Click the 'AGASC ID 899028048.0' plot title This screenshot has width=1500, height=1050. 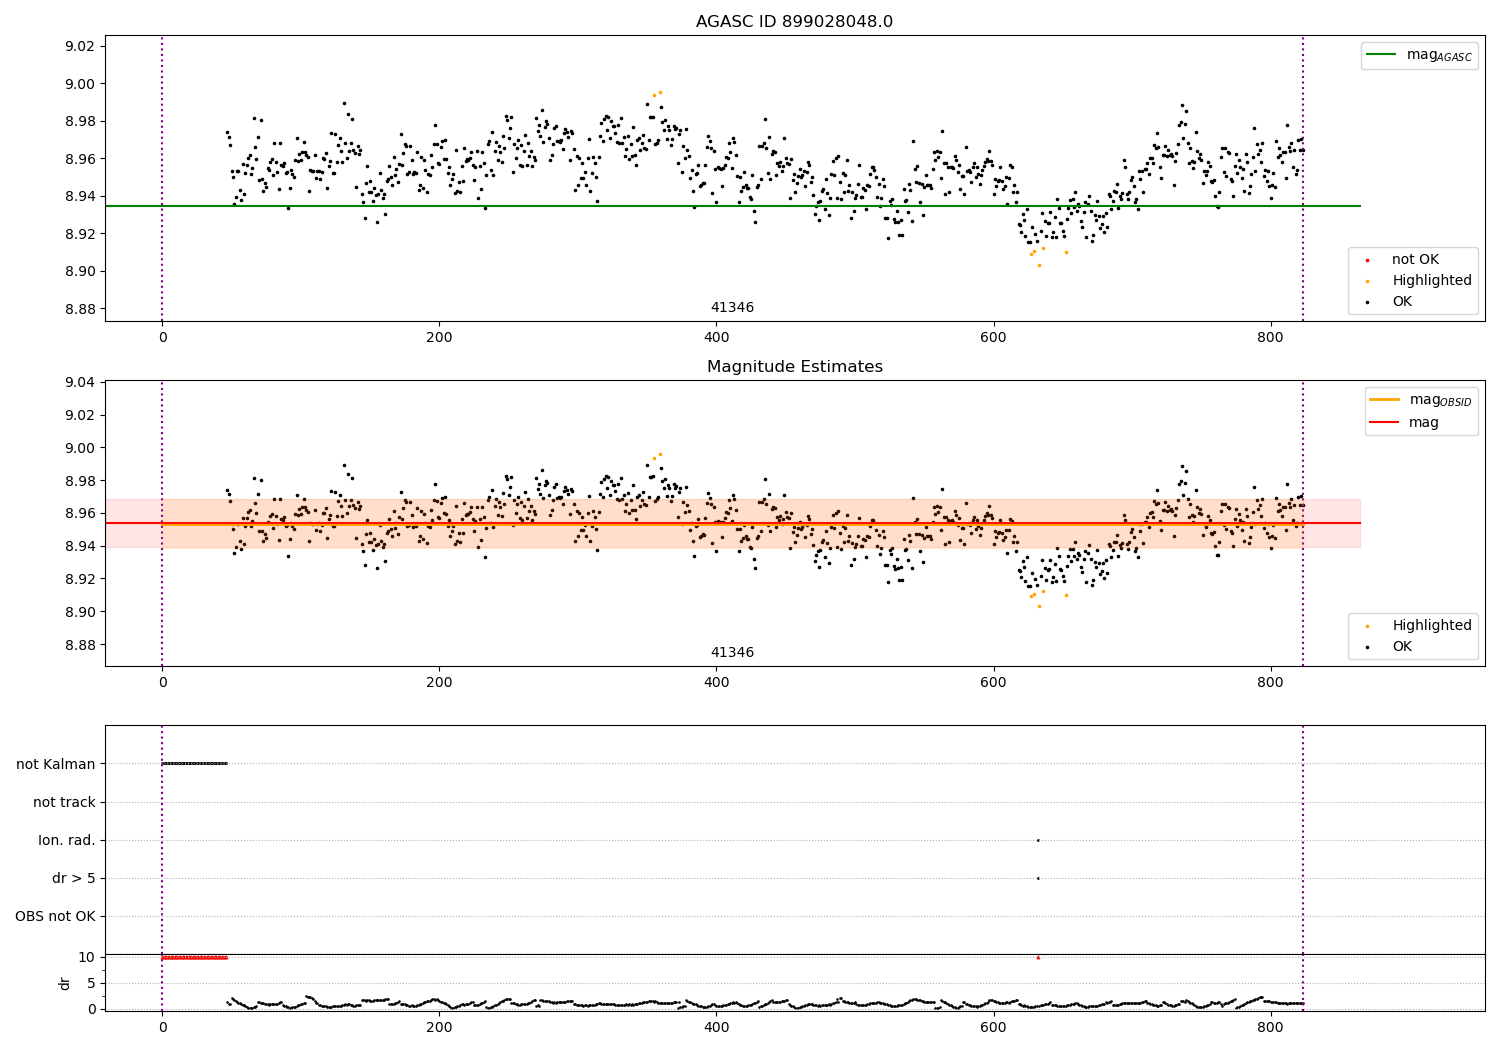(794, 22)
